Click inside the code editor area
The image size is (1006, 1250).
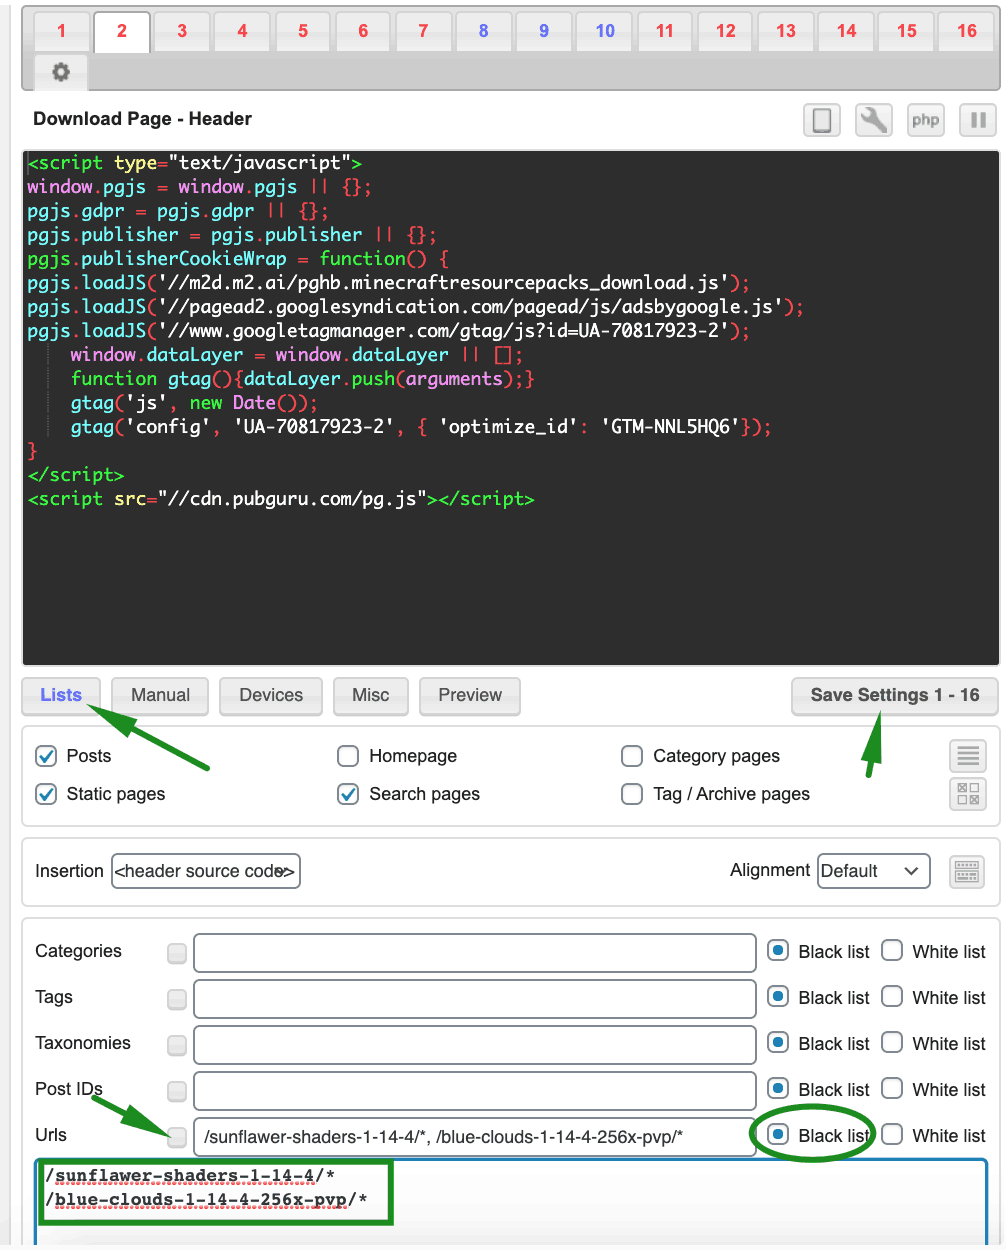[x=511, y=408]
